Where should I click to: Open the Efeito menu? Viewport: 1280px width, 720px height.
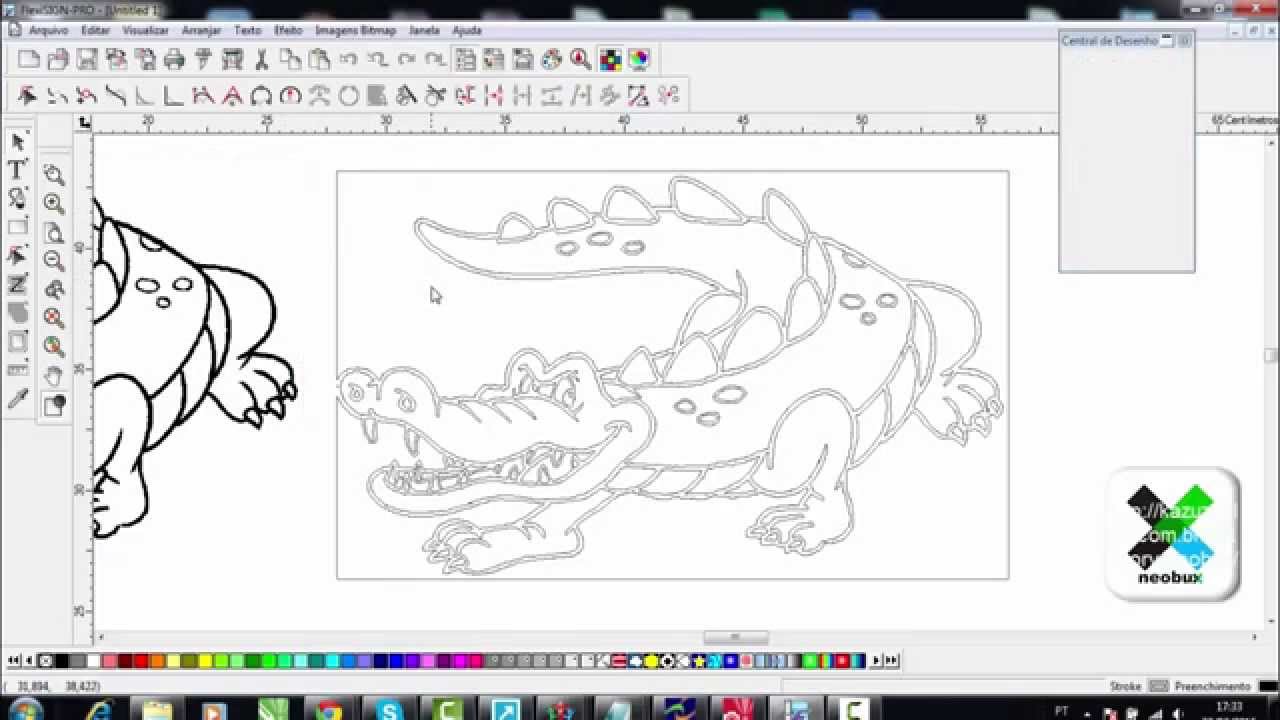(x=288, y=30)
